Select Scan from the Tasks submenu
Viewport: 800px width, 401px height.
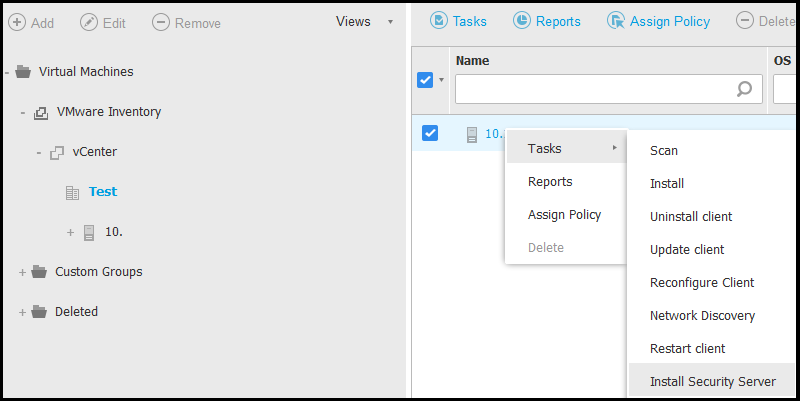click(x=664, y=151)
